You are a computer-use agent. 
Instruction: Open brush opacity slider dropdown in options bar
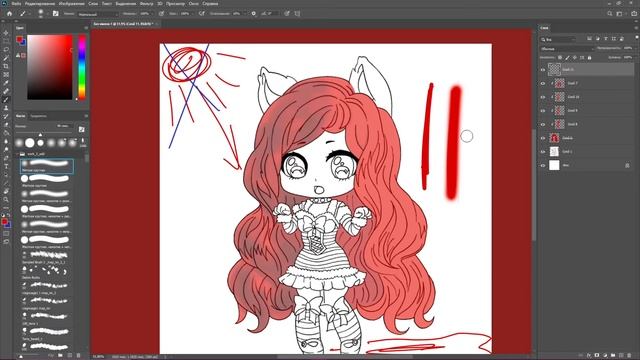[152, 13]
